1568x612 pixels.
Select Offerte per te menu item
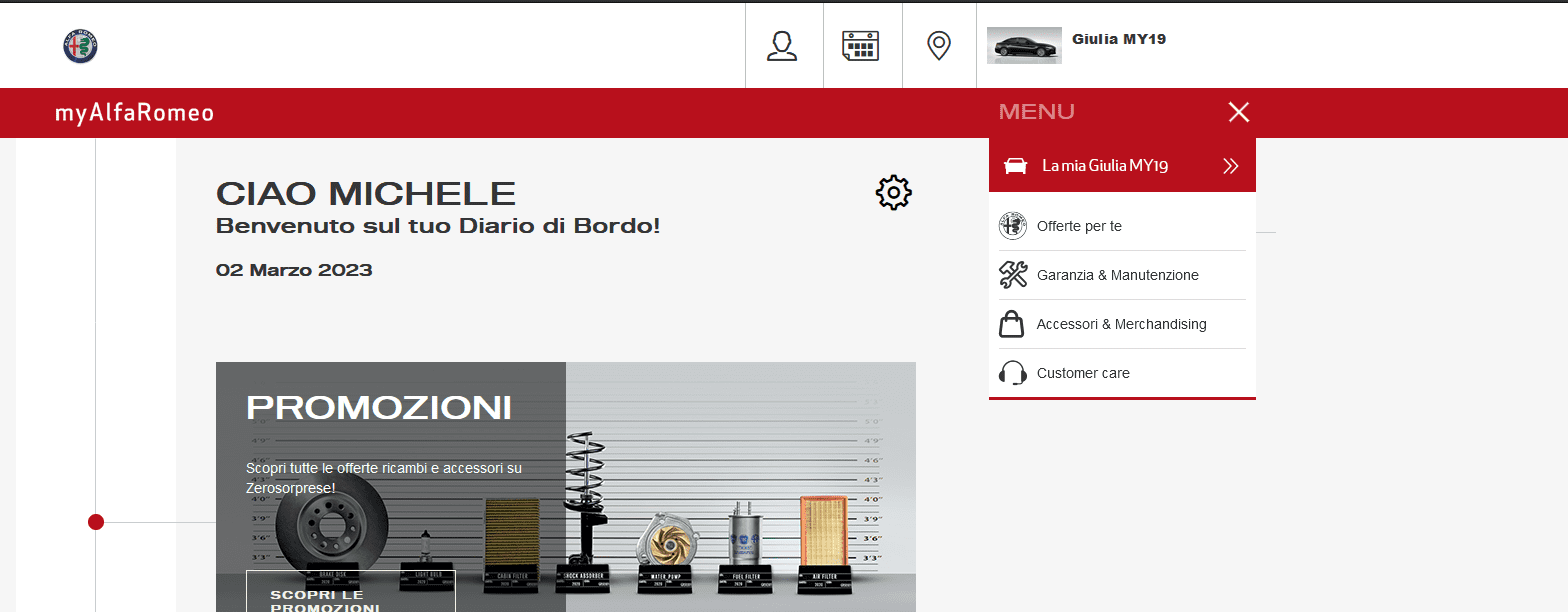pos(1079,226)
